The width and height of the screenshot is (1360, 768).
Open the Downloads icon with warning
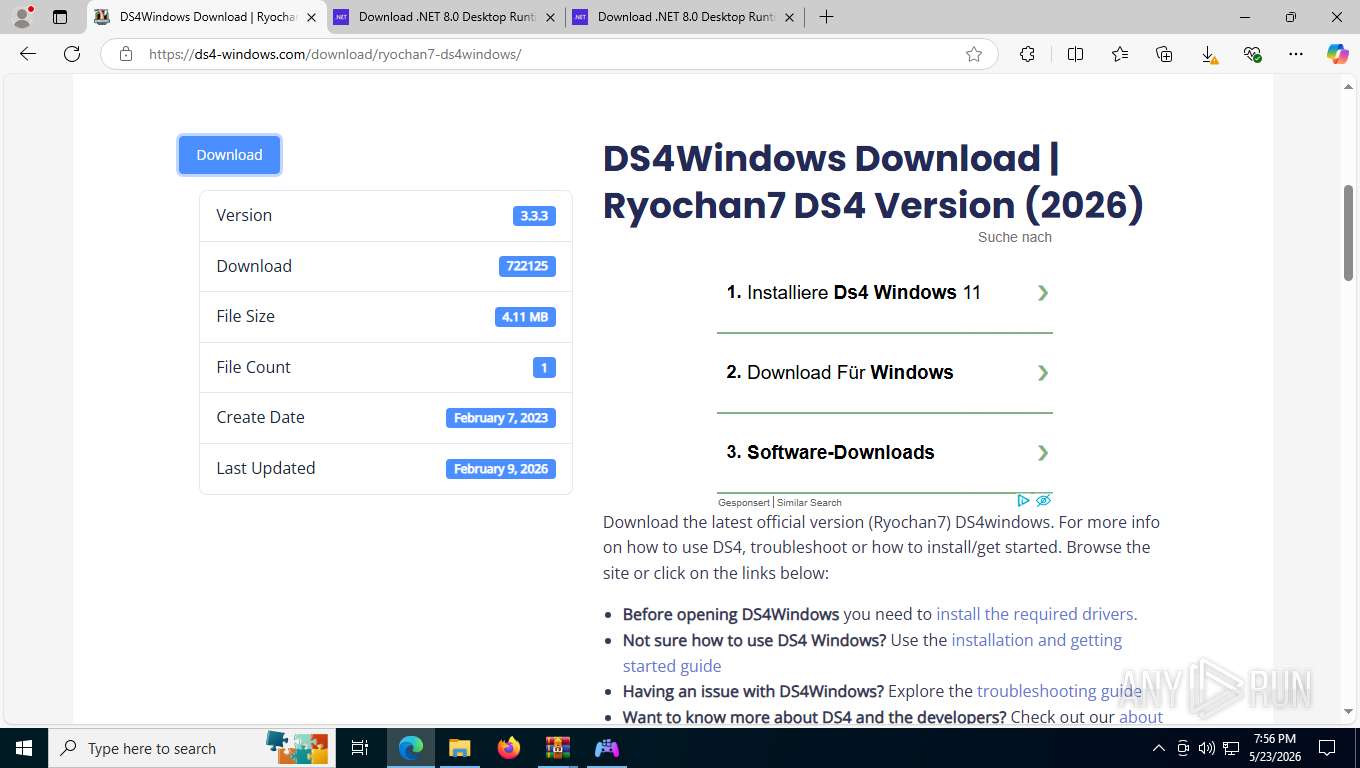1209,54
